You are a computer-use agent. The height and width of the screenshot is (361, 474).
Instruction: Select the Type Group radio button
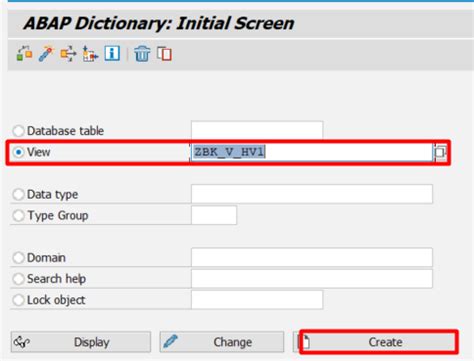(18, 215)
